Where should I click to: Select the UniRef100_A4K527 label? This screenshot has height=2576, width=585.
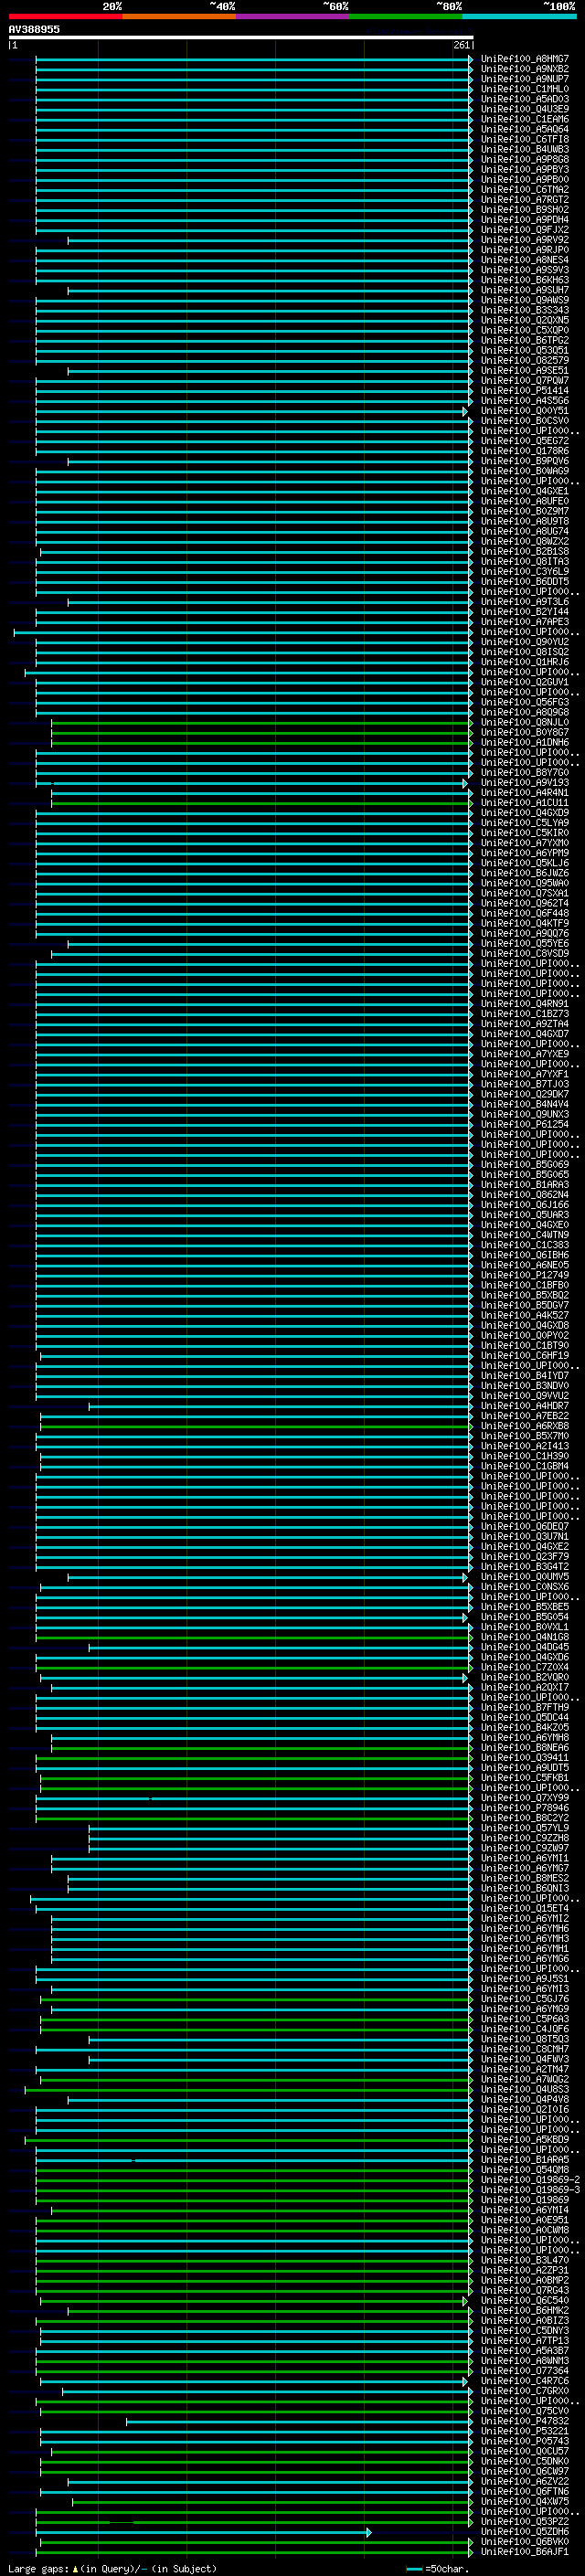(525, 1316)
